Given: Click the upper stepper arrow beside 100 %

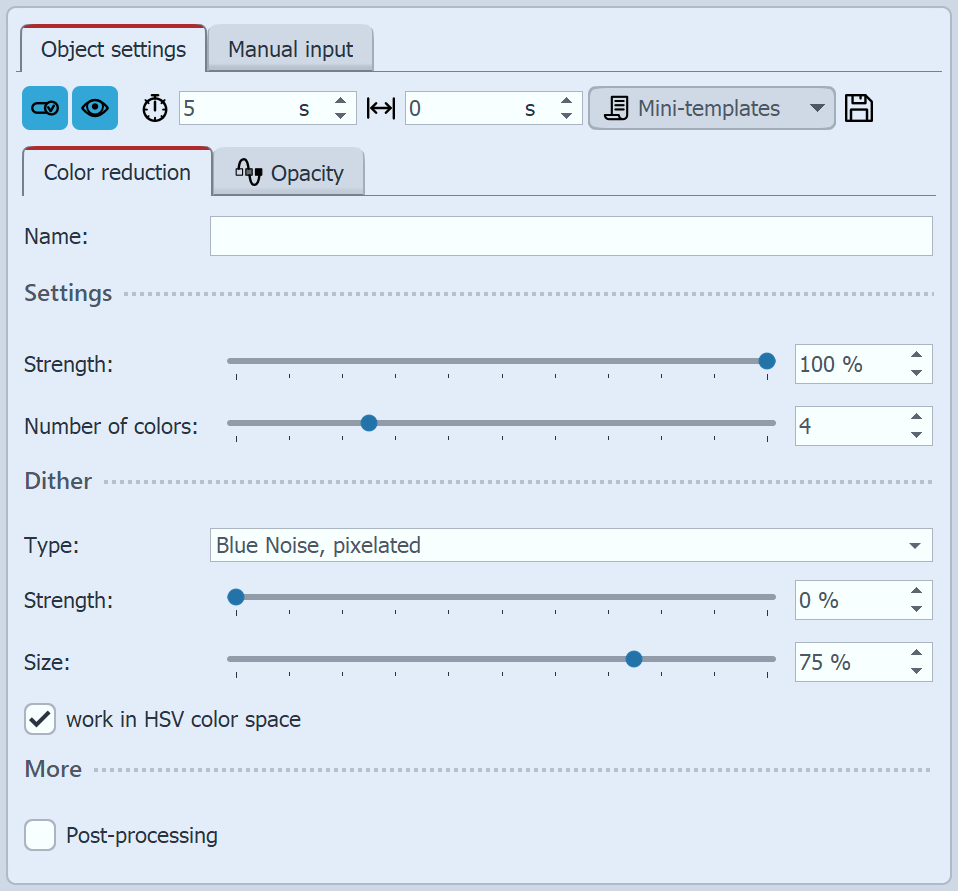Looking at the screenshot, I should pos(916,356).
